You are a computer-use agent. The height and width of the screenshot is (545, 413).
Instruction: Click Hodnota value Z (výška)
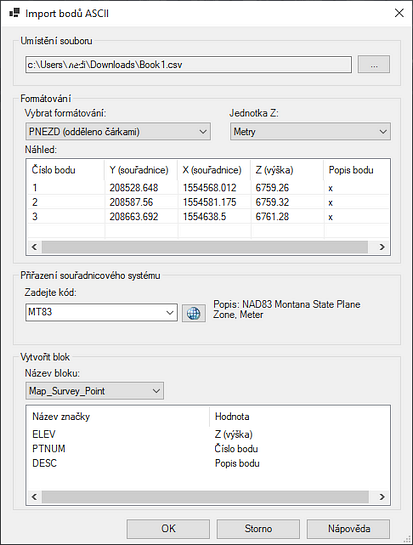pos(234,434)
